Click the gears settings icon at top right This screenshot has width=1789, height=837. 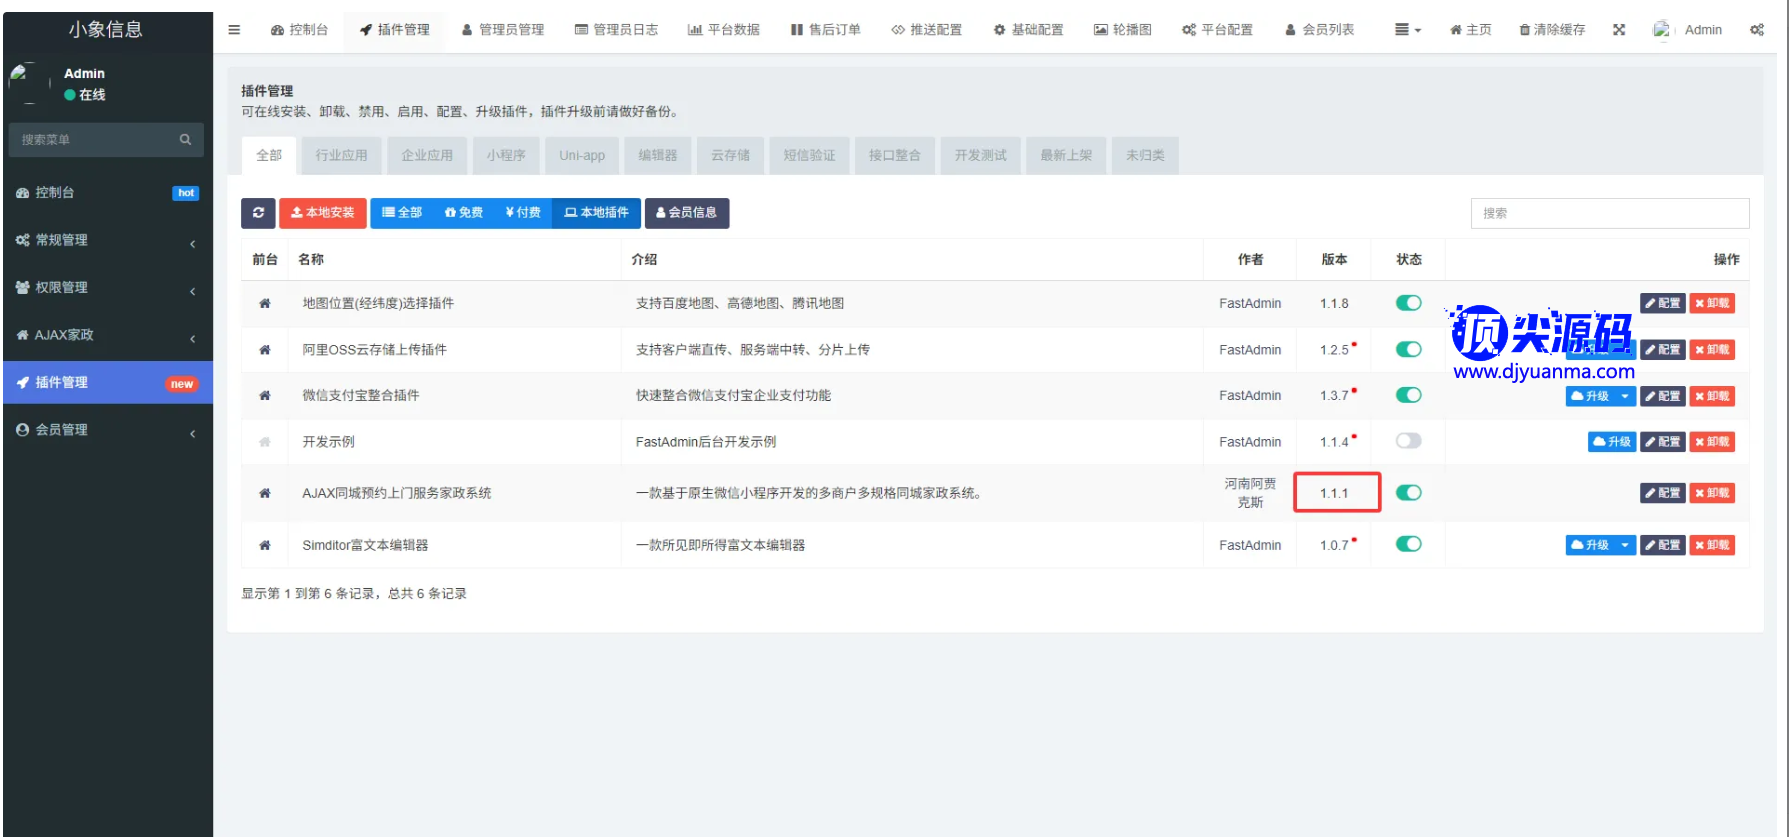coord(1757,30)
